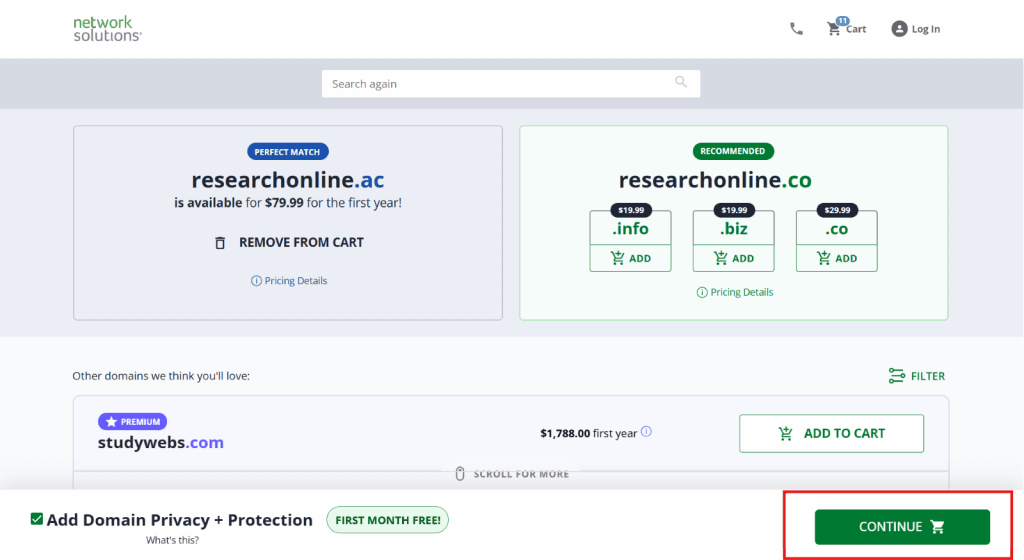Click the Search again input field

pyautogui.click(x=500, y=84)
